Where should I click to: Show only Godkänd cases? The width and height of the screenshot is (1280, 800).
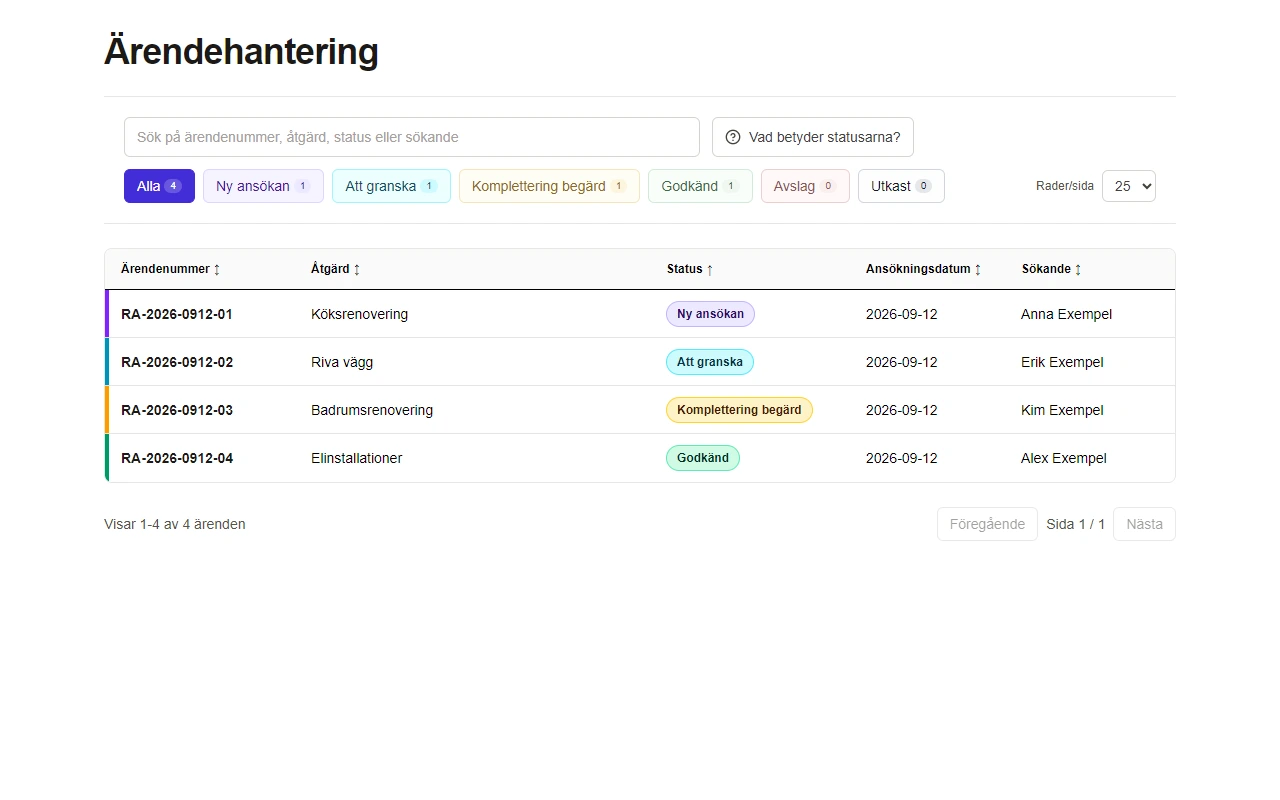[700, 186]
